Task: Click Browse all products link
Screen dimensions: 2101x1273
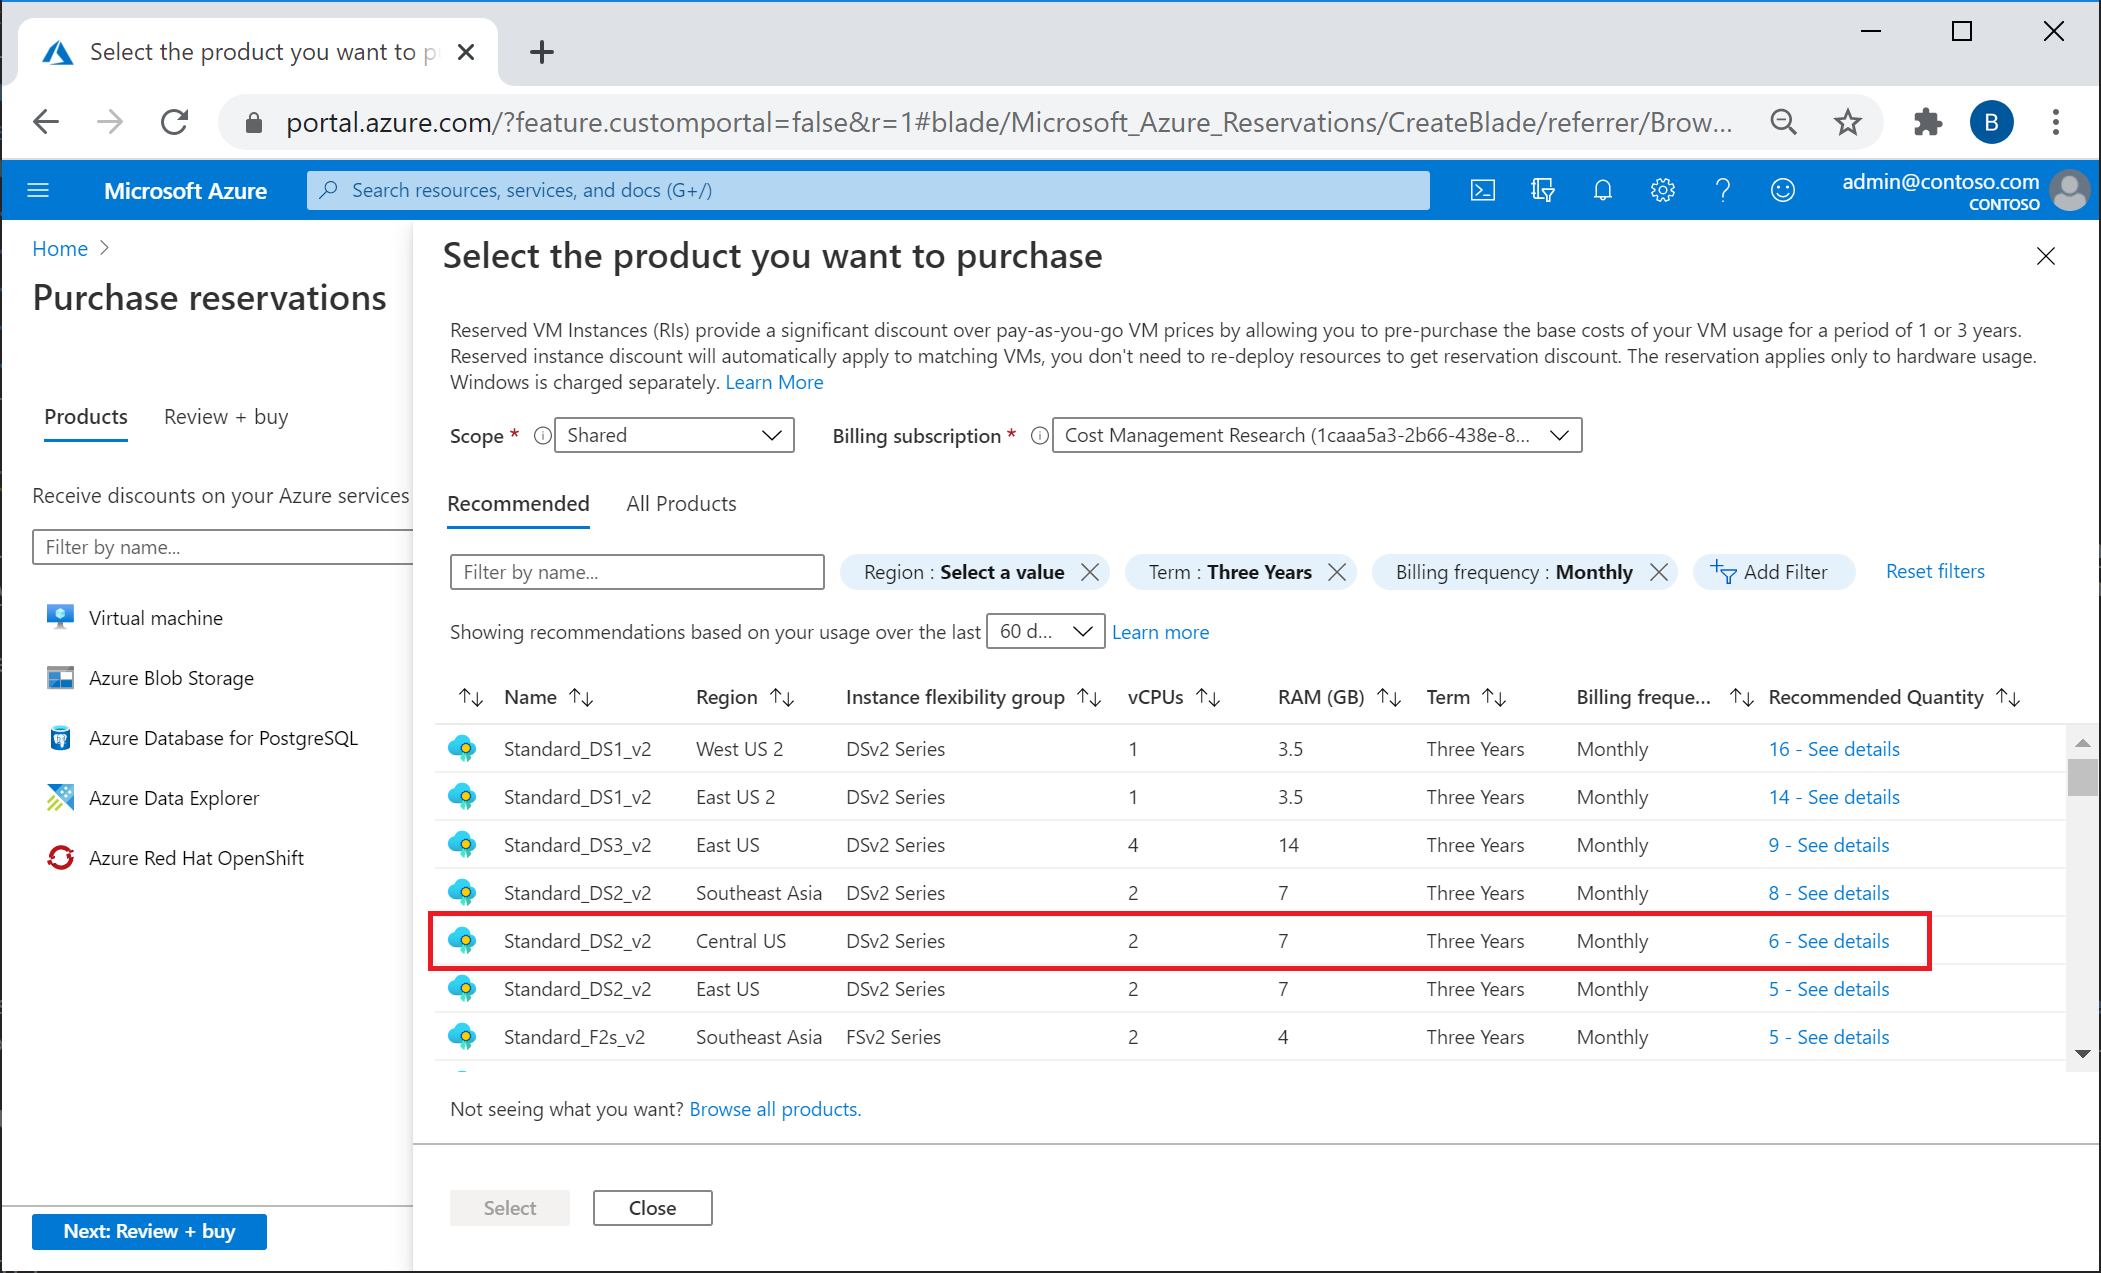Action: [x=773, y=1106]
